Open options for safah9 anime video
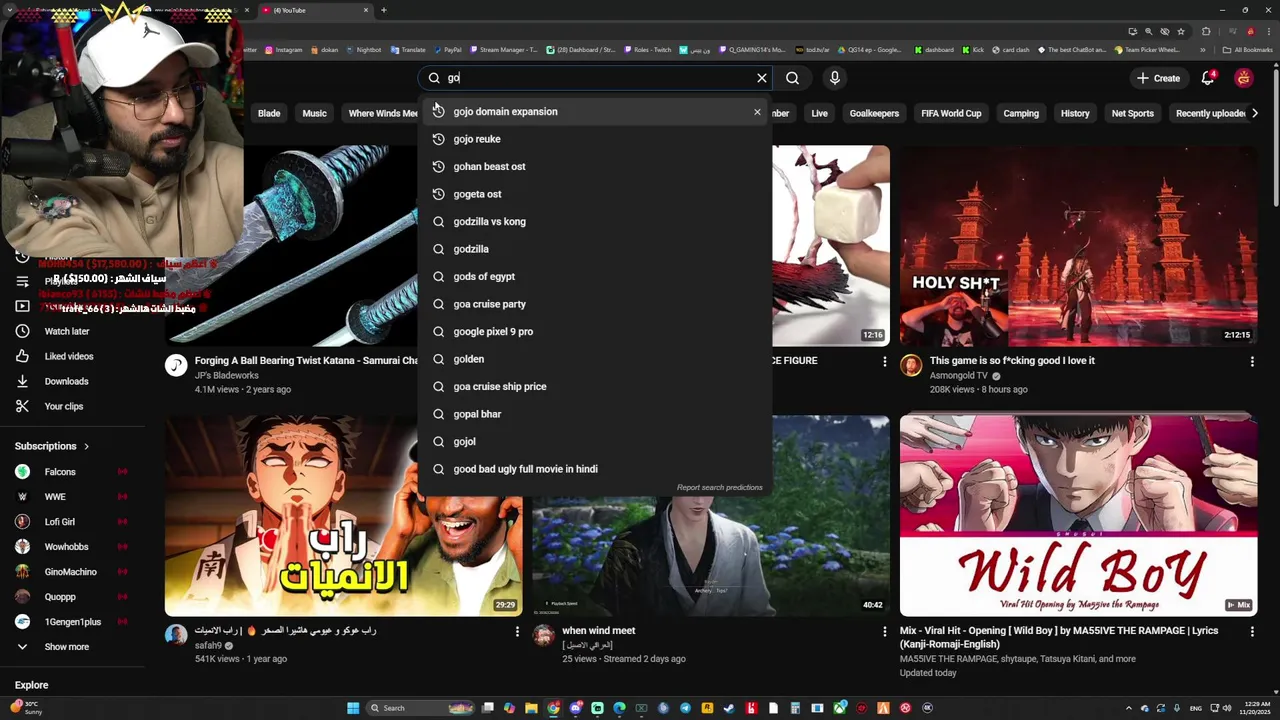The width and height of the screenshot is (1280, 720). [x=517, y=631]
